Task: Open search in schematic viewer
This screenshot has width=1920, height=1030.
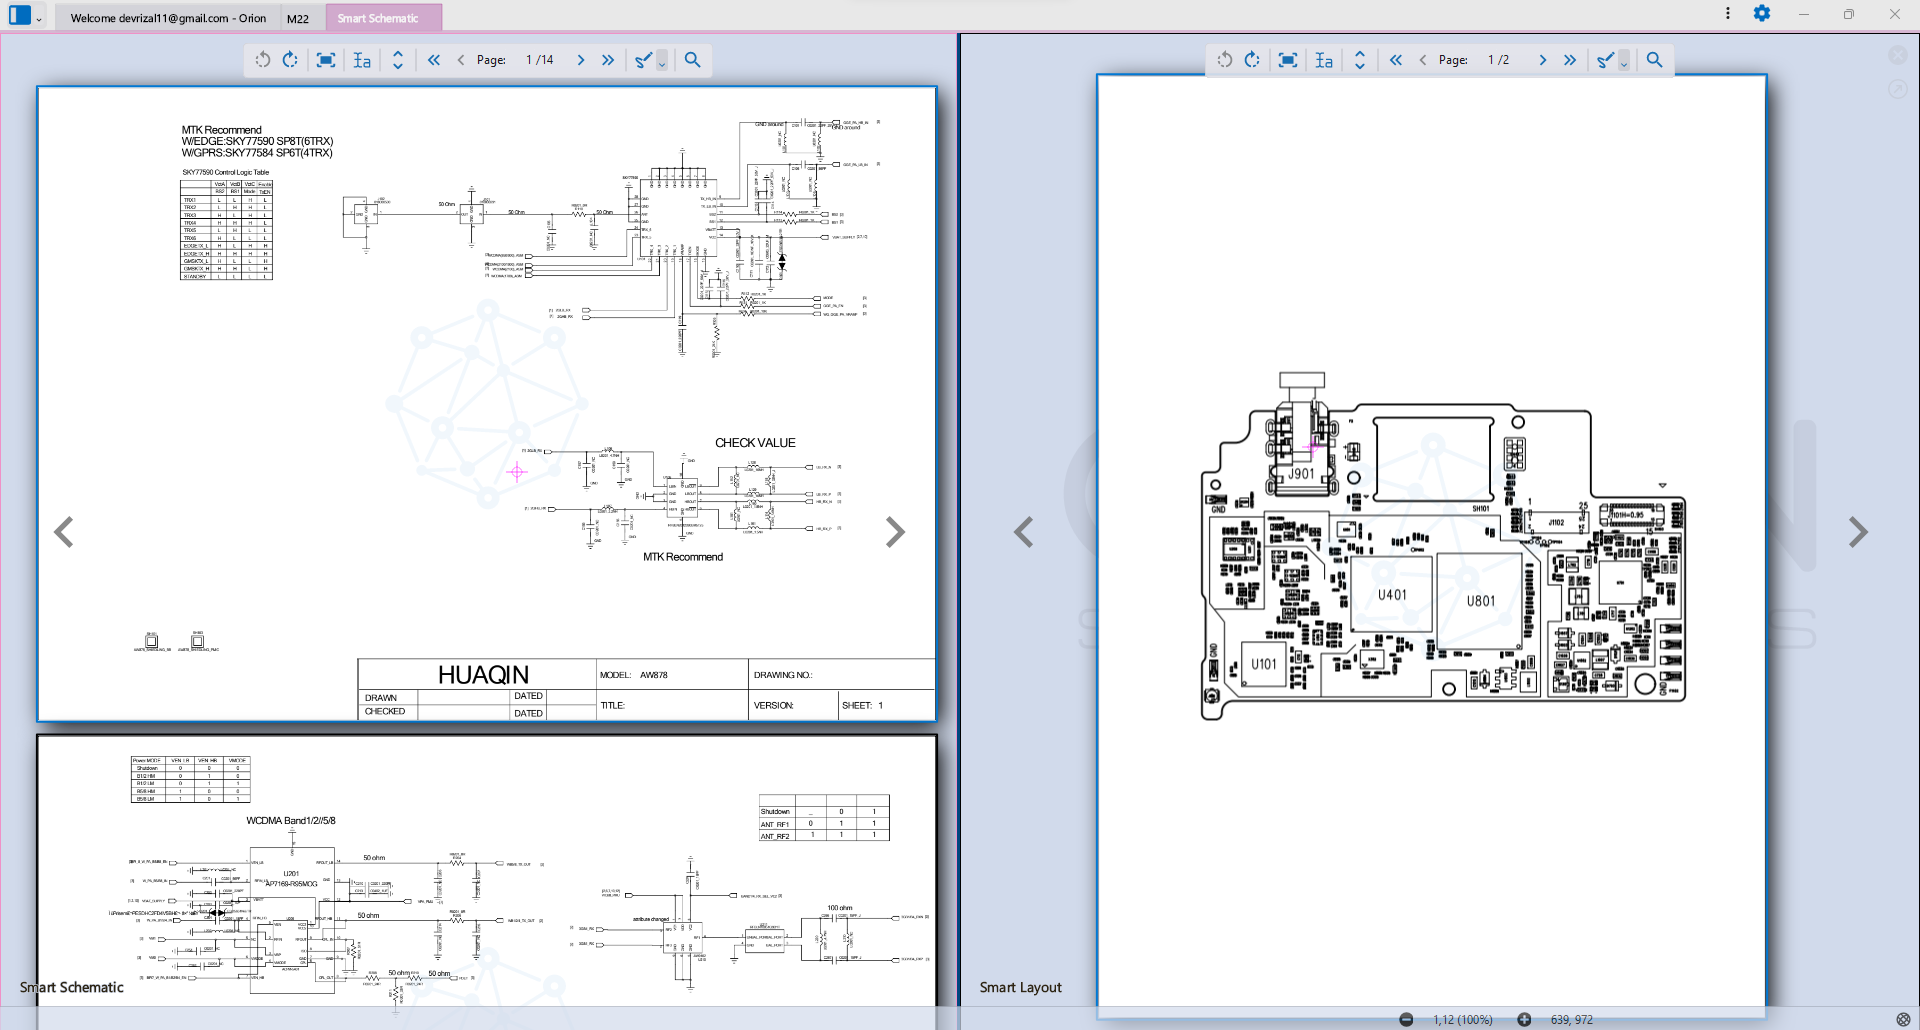Action: click(x=692, y=60)
